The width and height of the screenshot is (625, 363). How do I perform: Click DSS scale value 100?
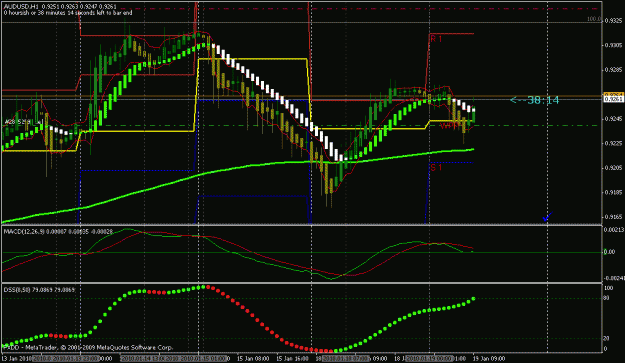[x=609, y=288]
